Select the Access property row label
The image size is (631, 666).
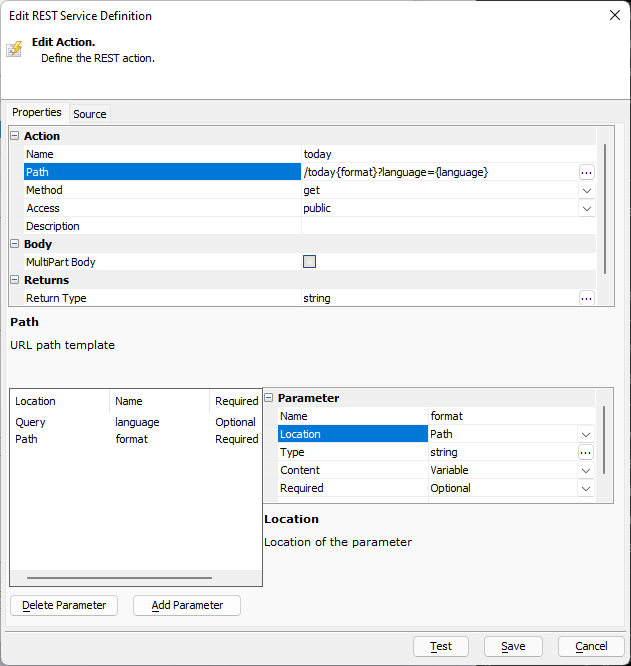coord(162,208)
